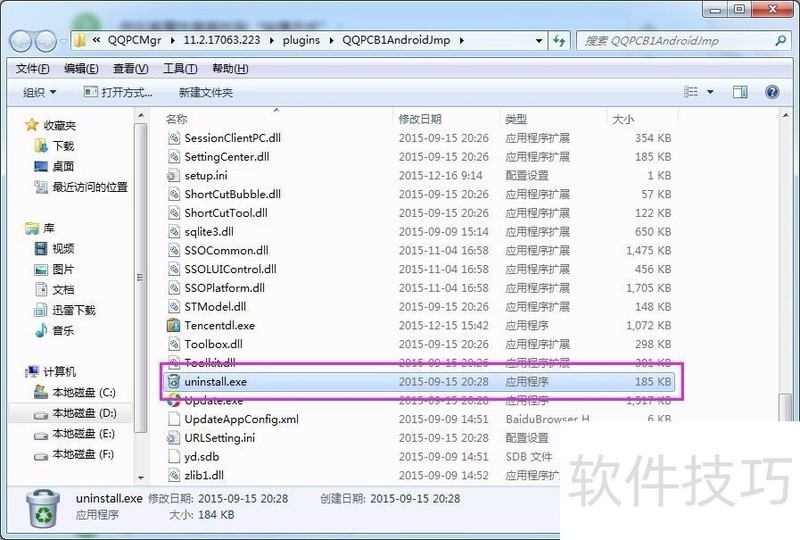Click plugins segment in address path
The height and width of the screenshot is (540, 800).
point(301,40)
